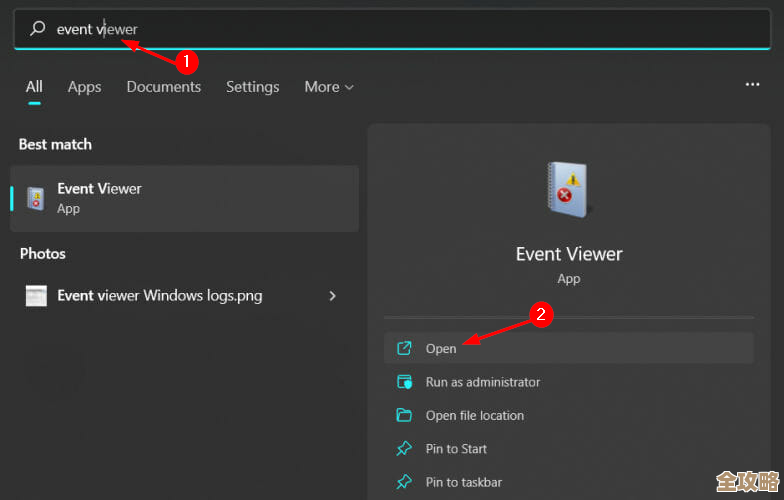Click the large Event Viewer icon in preview pane
Viewport: 784px width, 500px height.
568,190
